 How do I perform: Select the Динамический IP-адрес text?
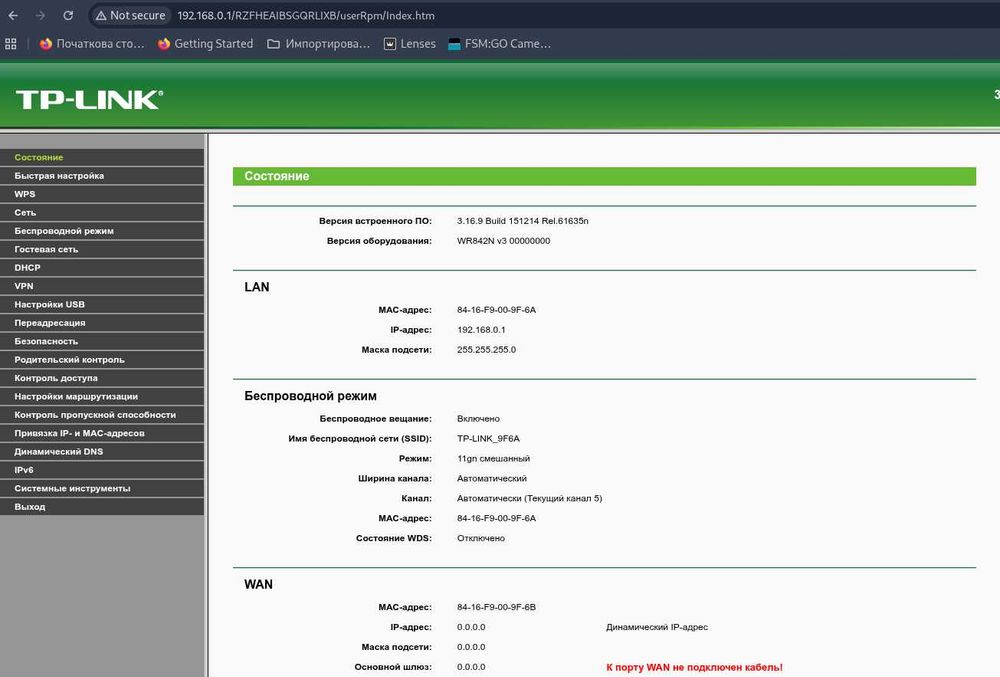pos(657,627)
